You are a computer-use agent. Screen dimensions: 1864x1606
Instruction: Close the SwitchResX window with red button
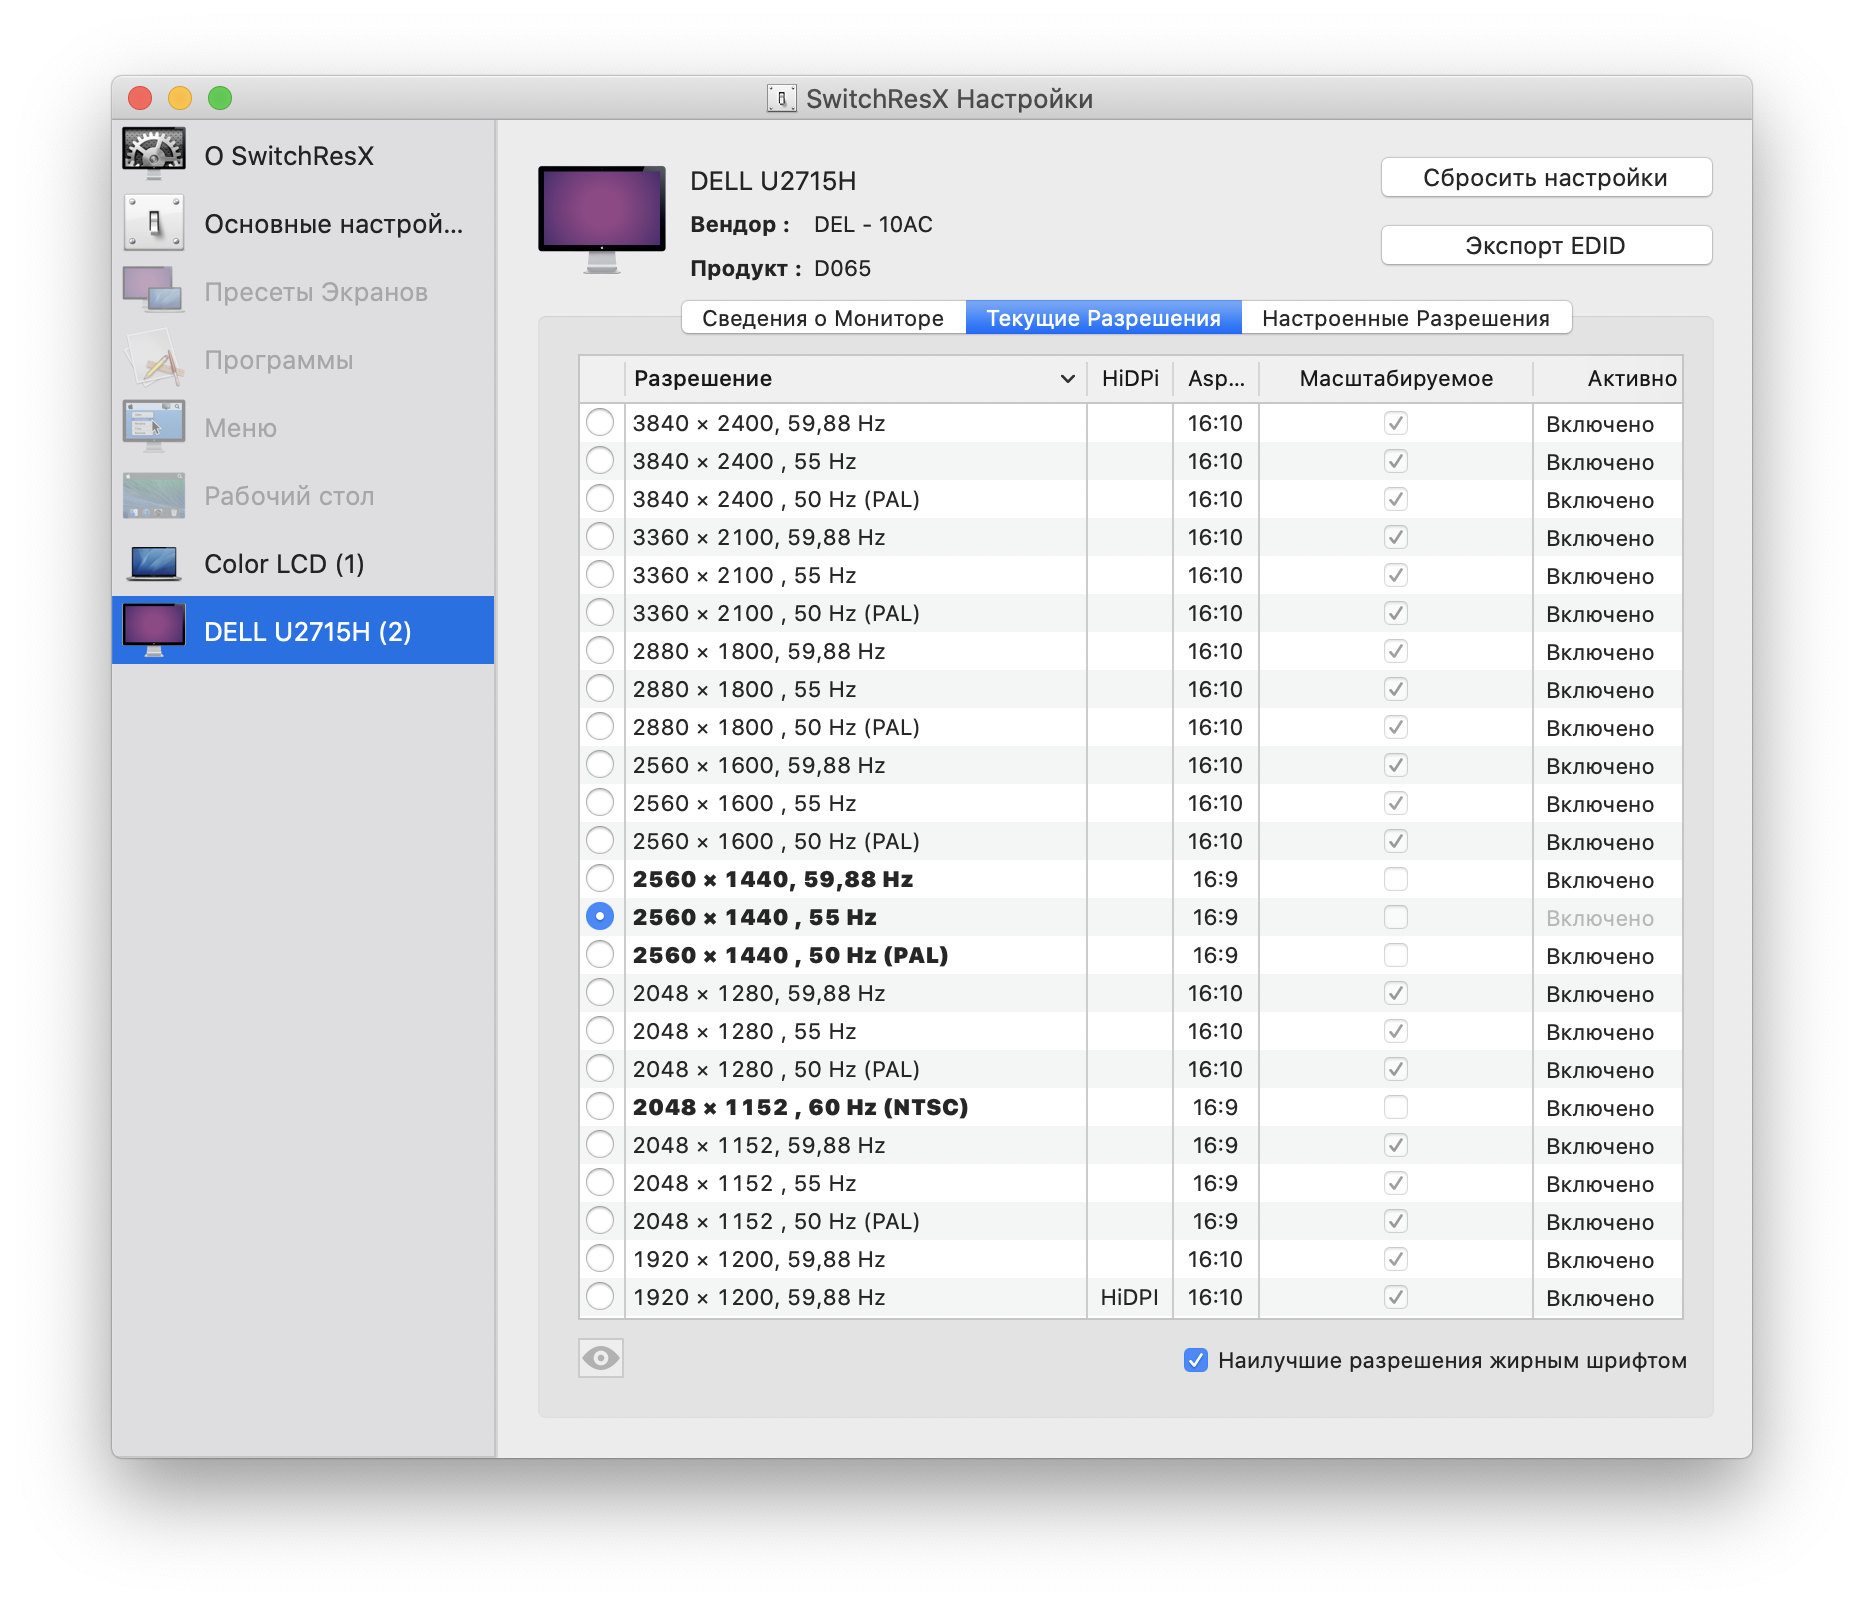(140, 98)
